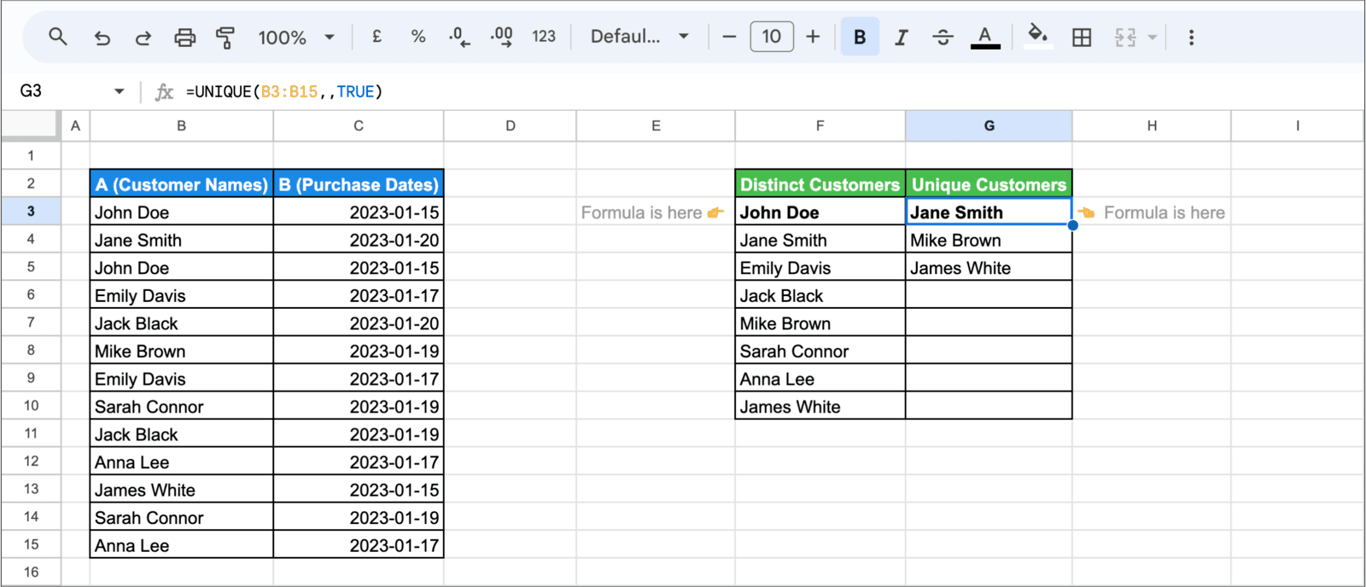Open the merge cells dropdown arrow
Screen dimensions: 1366x587
tap(1152, 38)
